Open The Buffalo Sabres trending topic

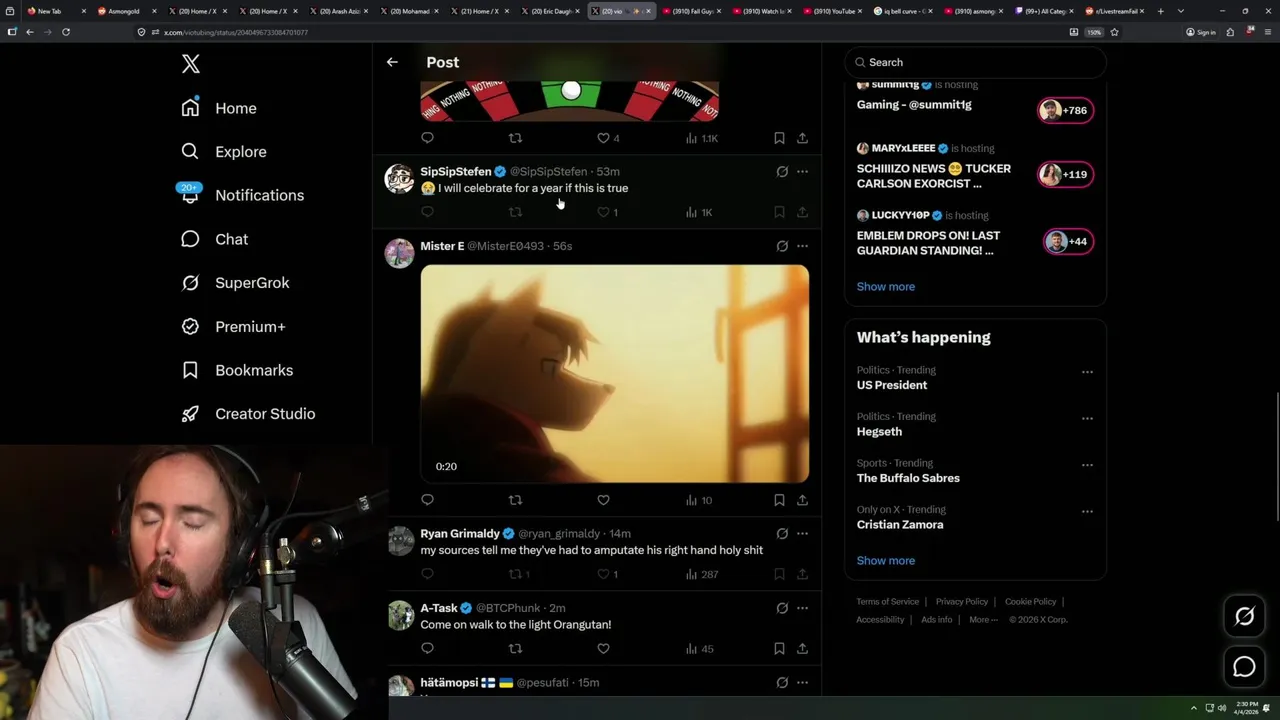tap(908, 478)
